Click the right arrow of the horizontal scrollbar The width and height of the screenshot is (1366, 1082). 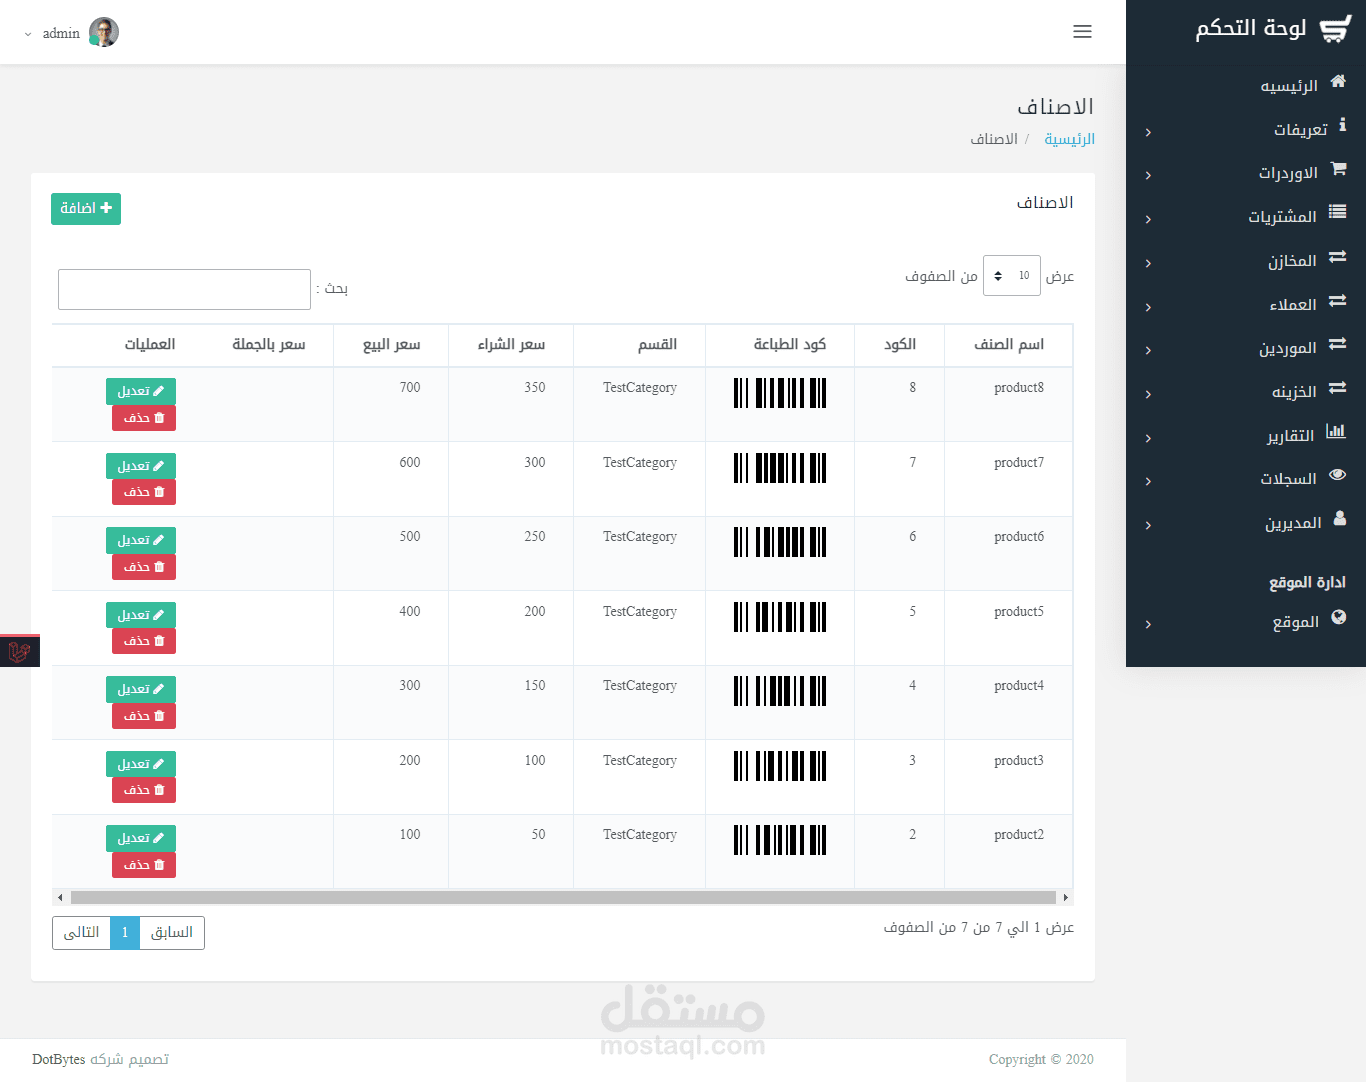tap(1066, 898)
